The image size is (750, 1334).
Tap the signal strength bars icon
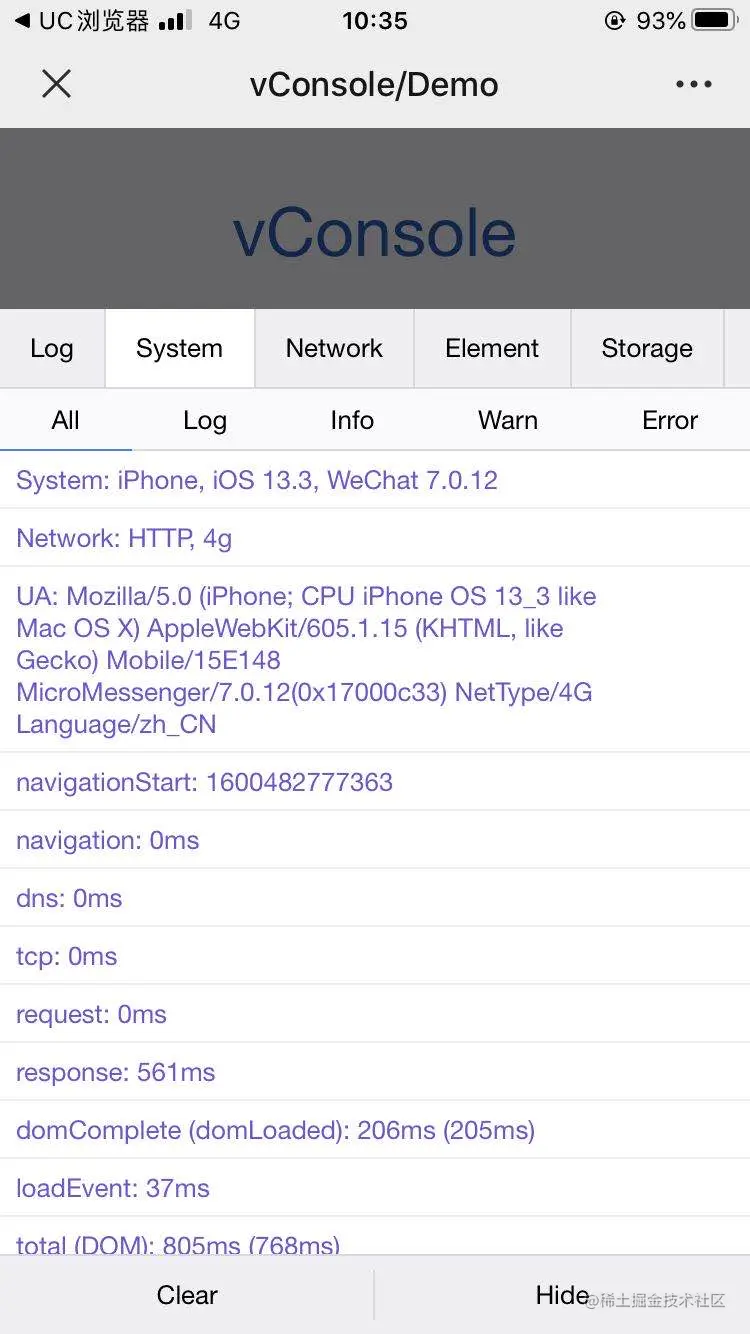pyautogui.click(x=175, y=21)
